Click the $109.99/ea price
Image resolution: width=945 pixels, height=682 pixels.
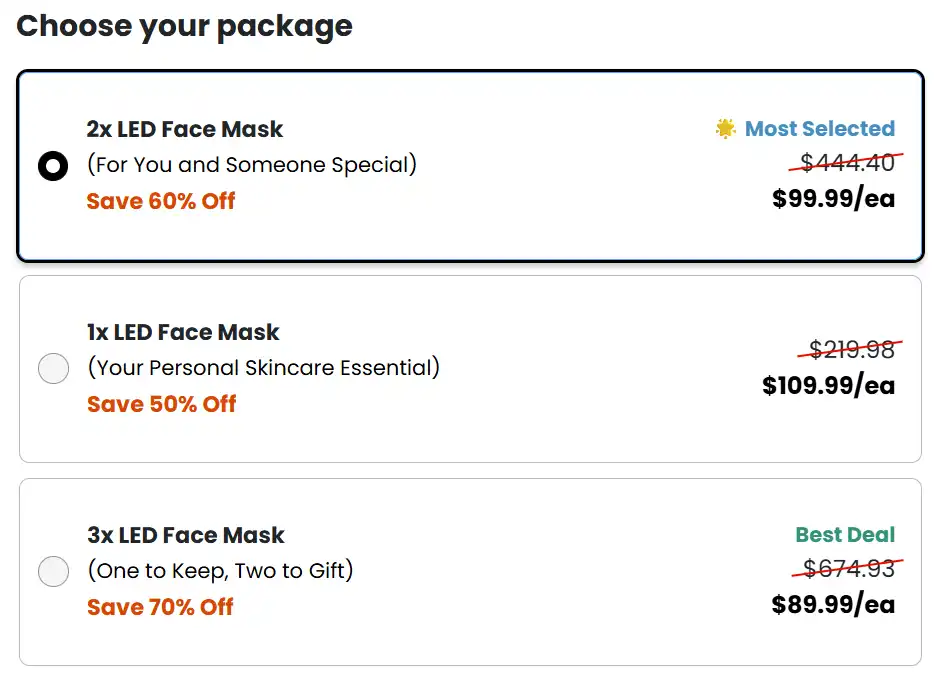828,385
